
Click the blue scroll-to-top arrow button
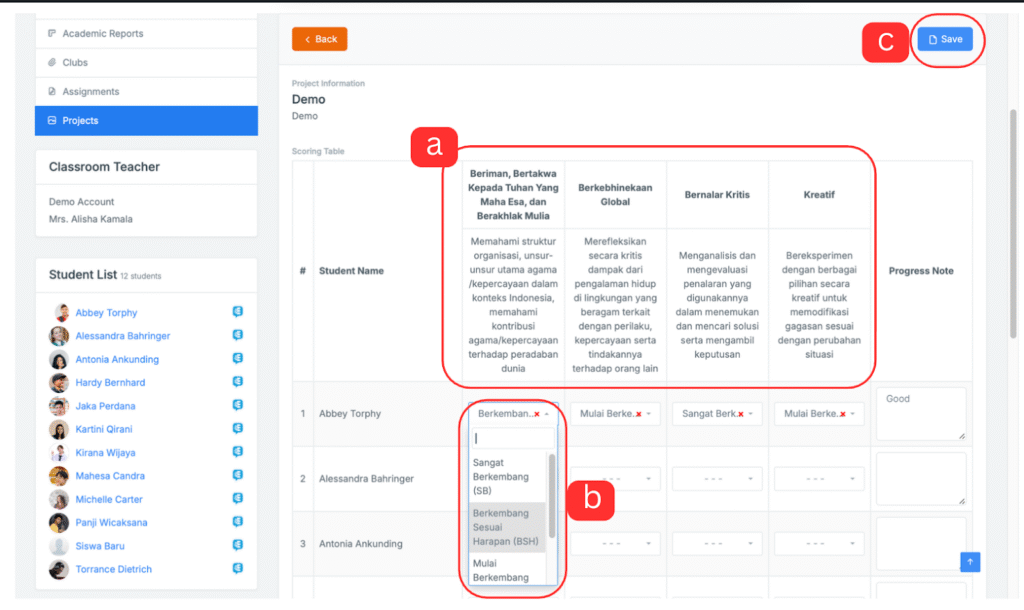pyautogui.click(x=969, y=562)
